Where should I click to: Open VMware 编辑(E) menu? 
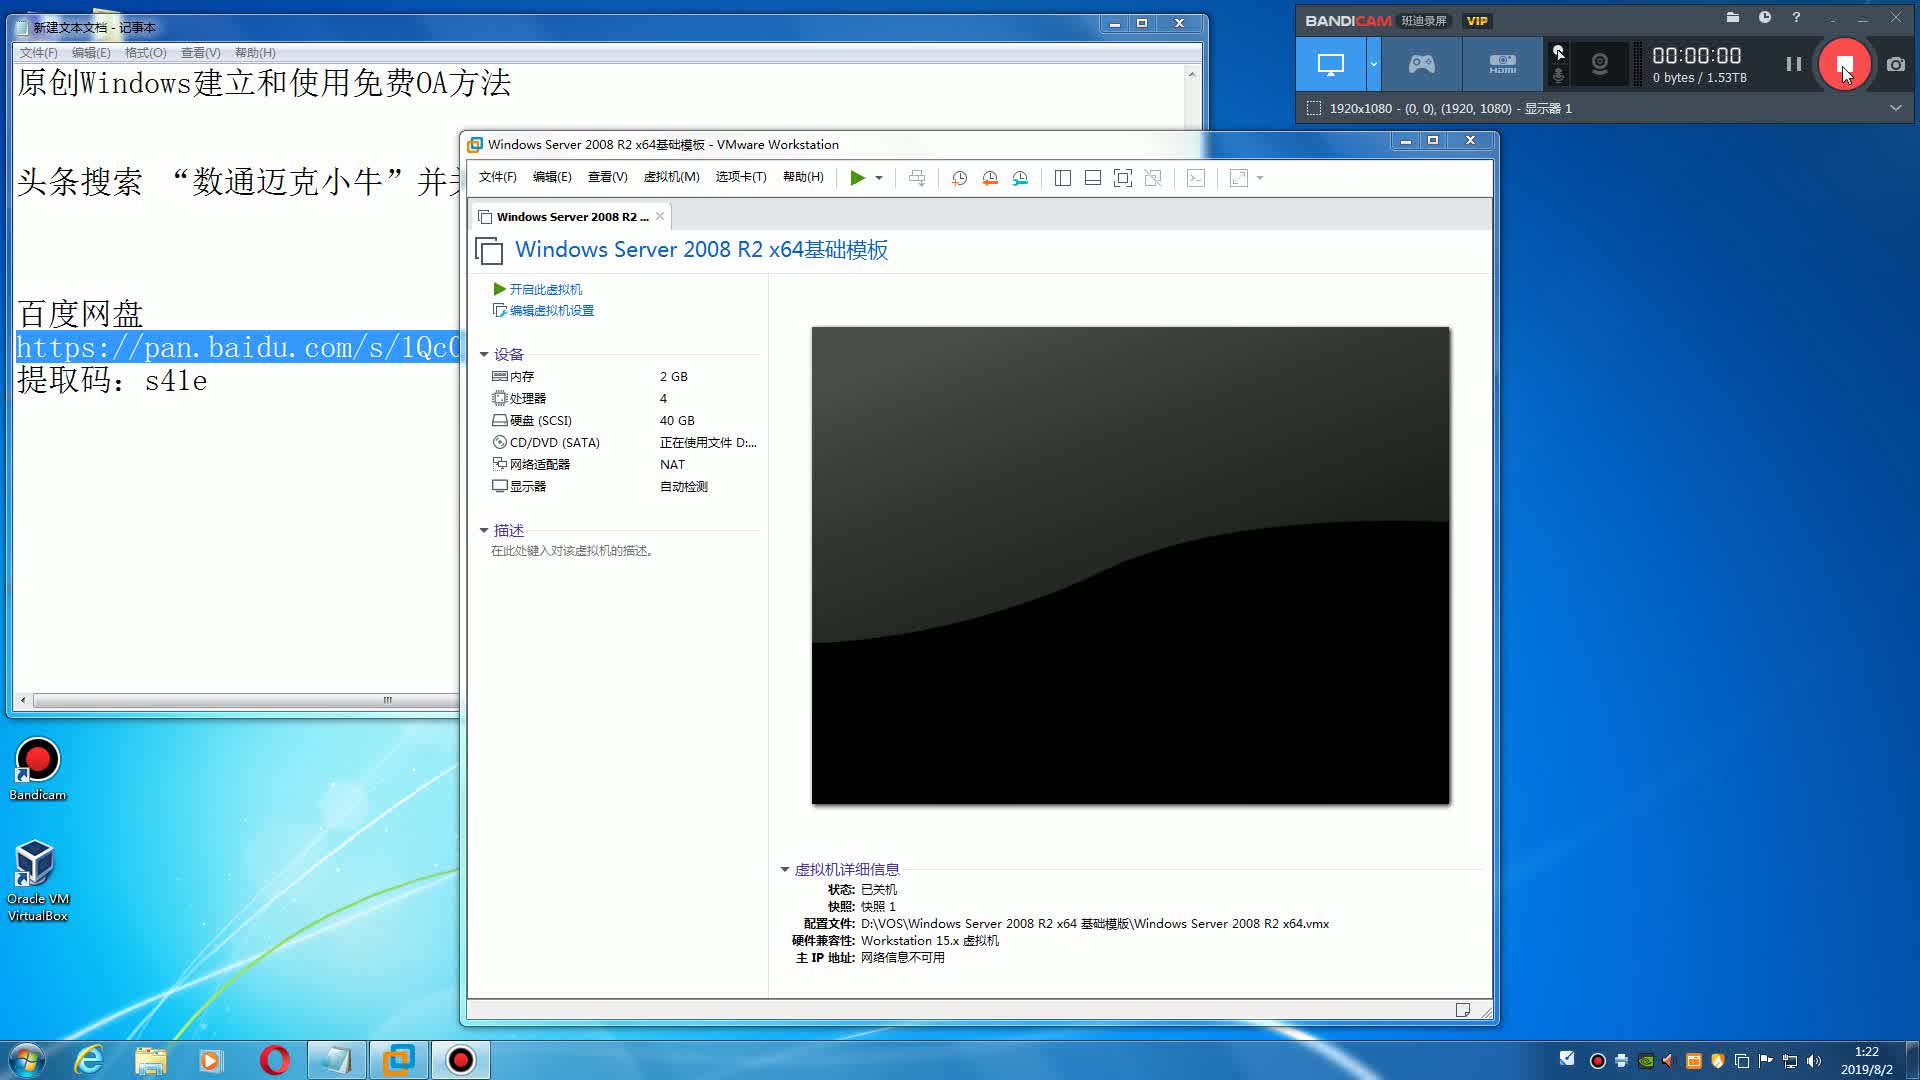tap(552, 177)
